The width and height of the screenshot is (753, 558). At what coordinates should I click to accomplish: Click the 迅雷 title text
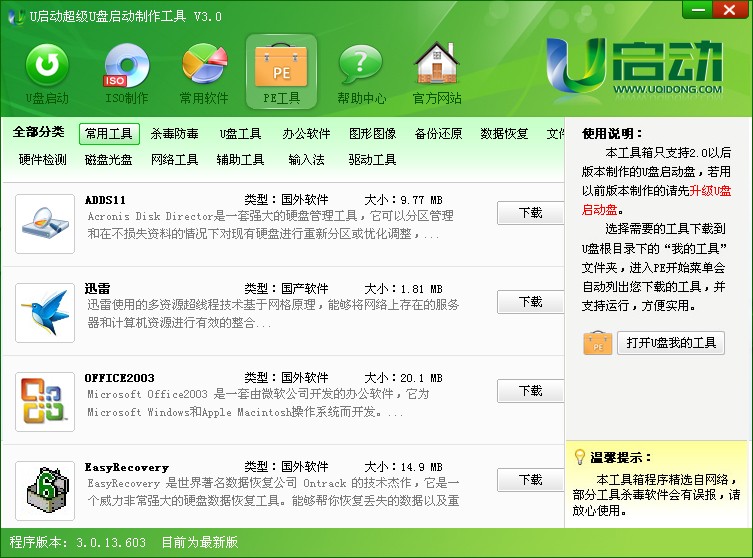97,289
